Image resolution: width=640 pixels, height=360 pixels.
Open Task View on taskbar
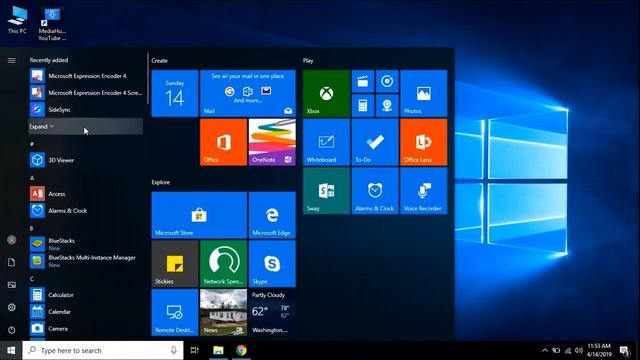point(195,350)
